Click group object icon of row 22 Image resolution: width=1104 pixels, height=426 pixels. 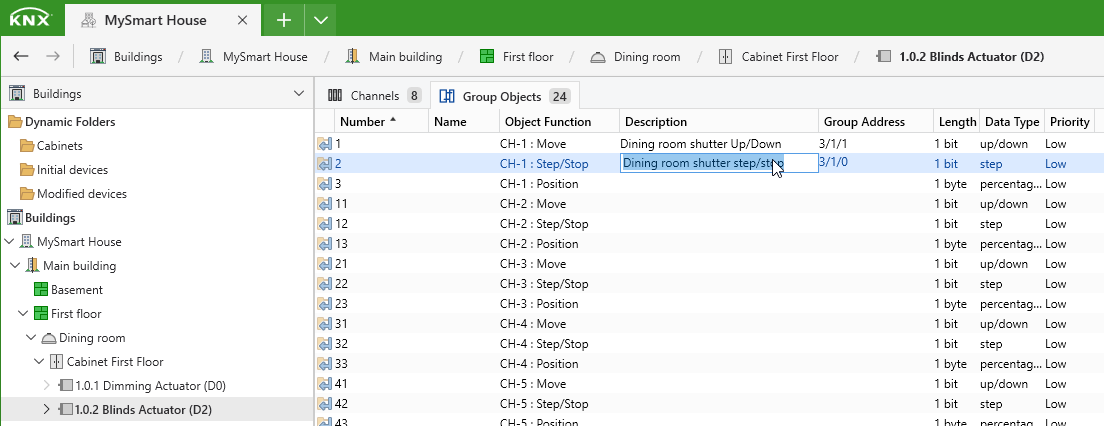(x=324, y=284)
